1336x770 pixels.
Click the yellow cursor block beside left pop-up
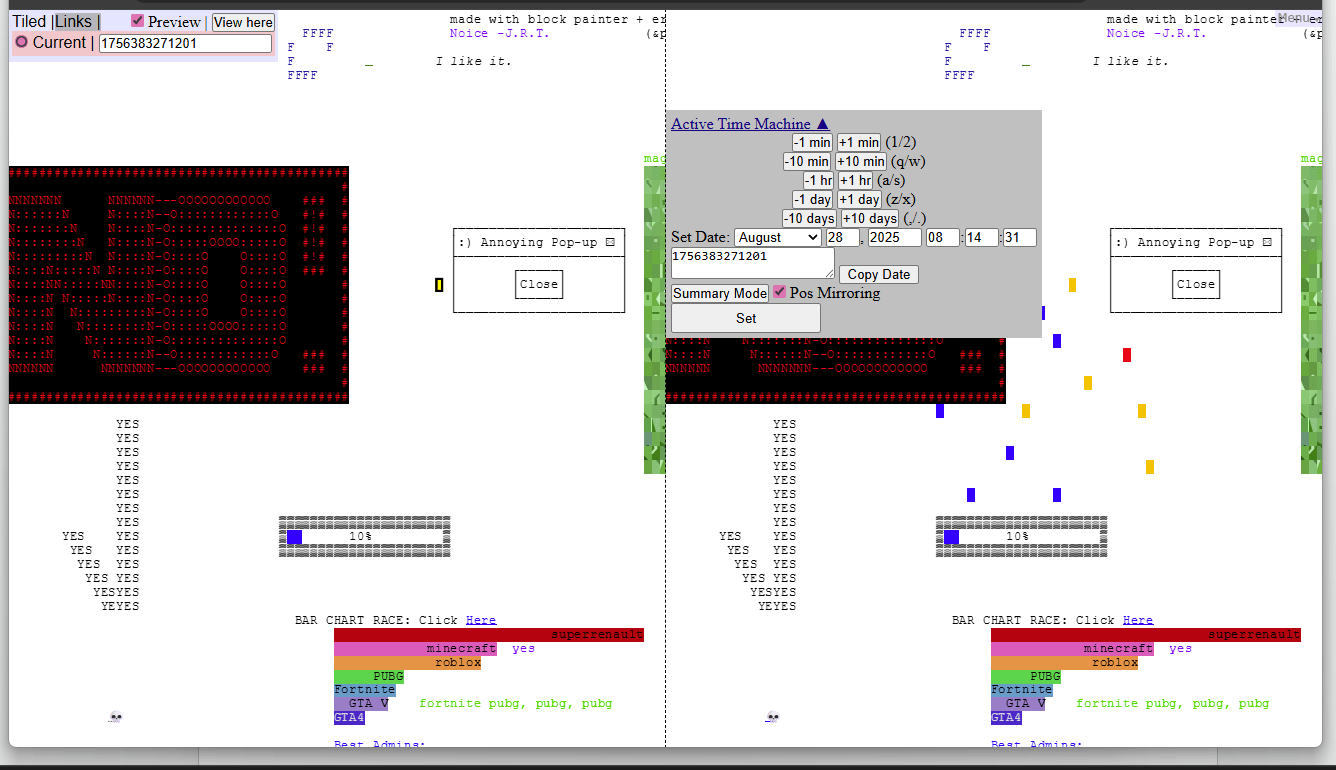[x=439, y=285]
